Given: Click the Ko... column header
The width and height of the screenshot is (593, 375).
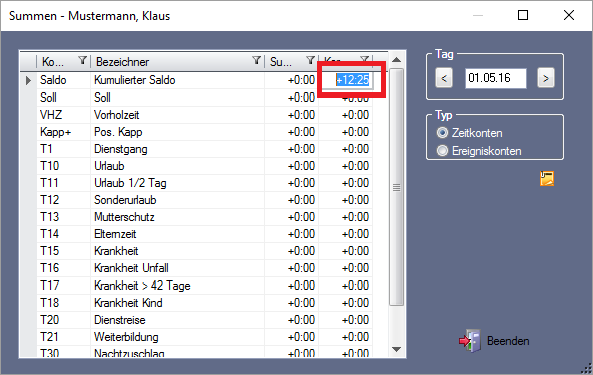Looking at the screenshot, I should point(64,61).
